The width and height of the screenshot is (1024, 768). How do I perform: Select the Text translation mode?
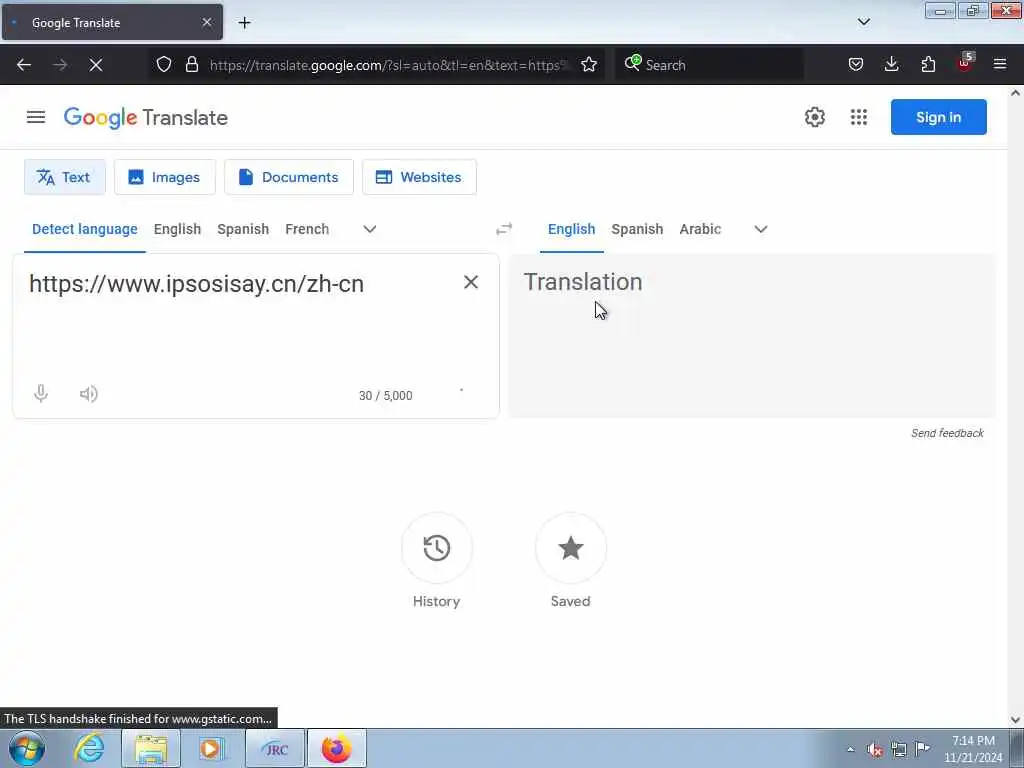[65, 177]
